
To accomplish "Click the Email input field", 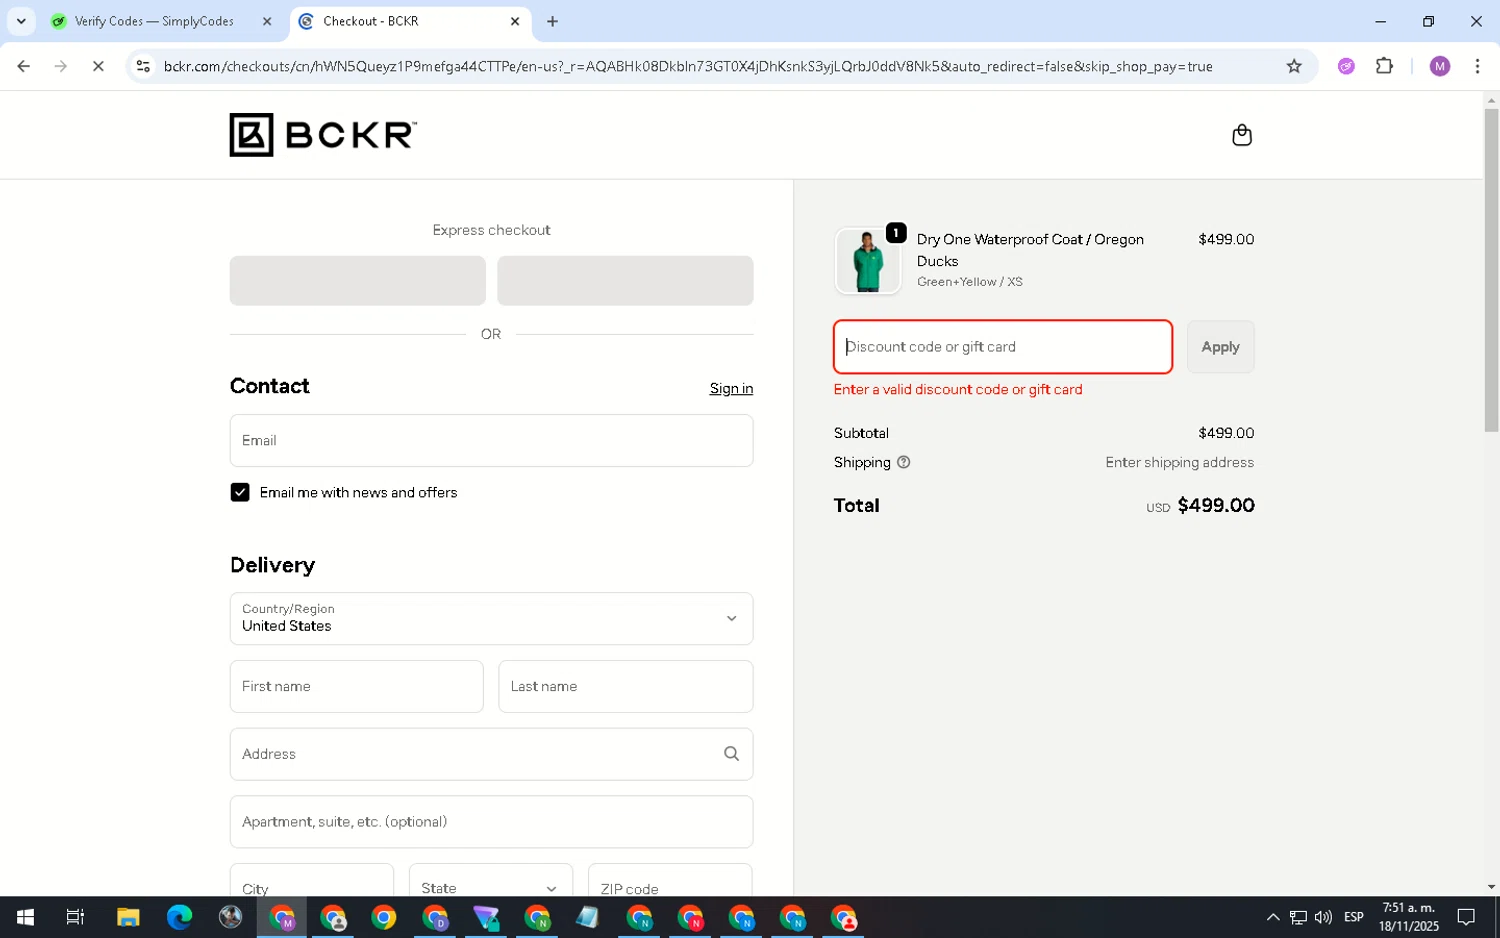I will click(x=491, y=440).
